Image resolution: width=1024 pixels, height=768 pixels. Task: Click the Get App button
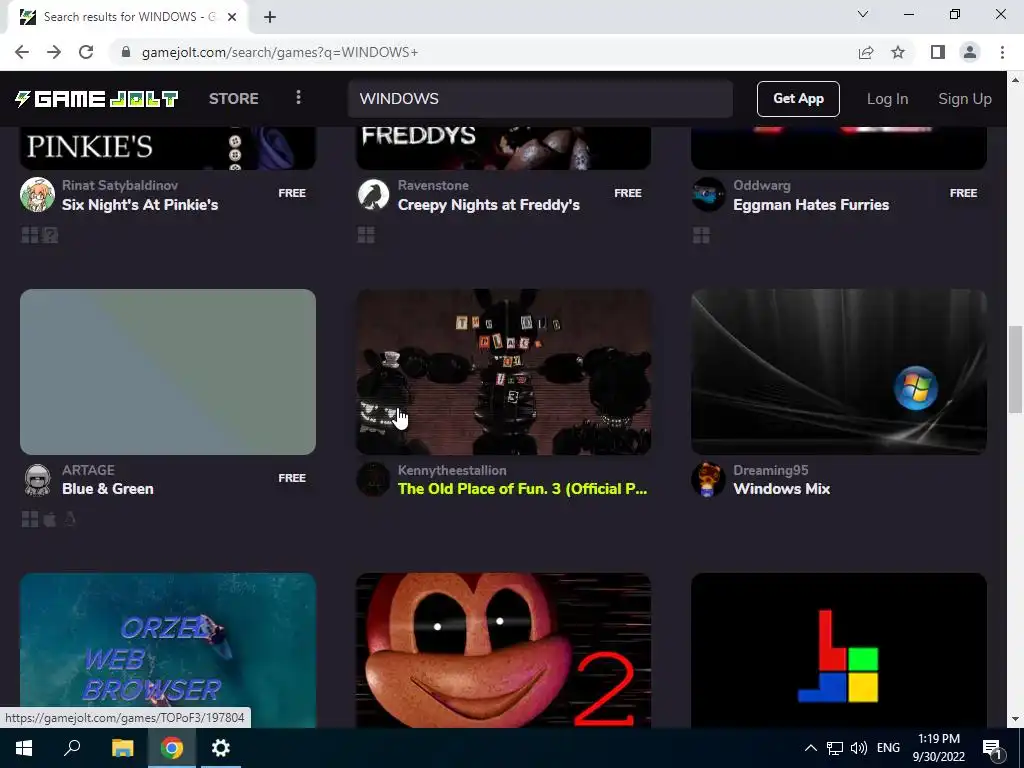pyautogui.click(x=798, y=99)
